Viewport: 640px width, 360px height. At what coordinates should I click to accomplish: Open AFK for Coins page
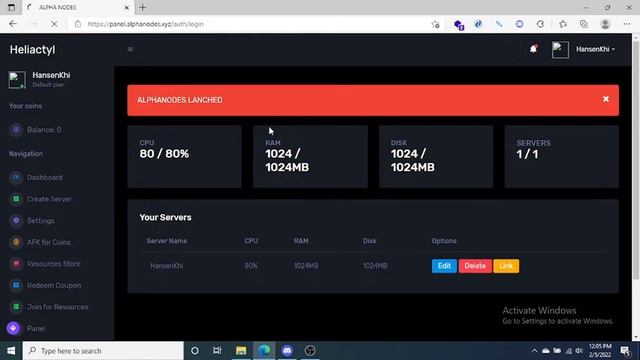click(x=49, y=242)
